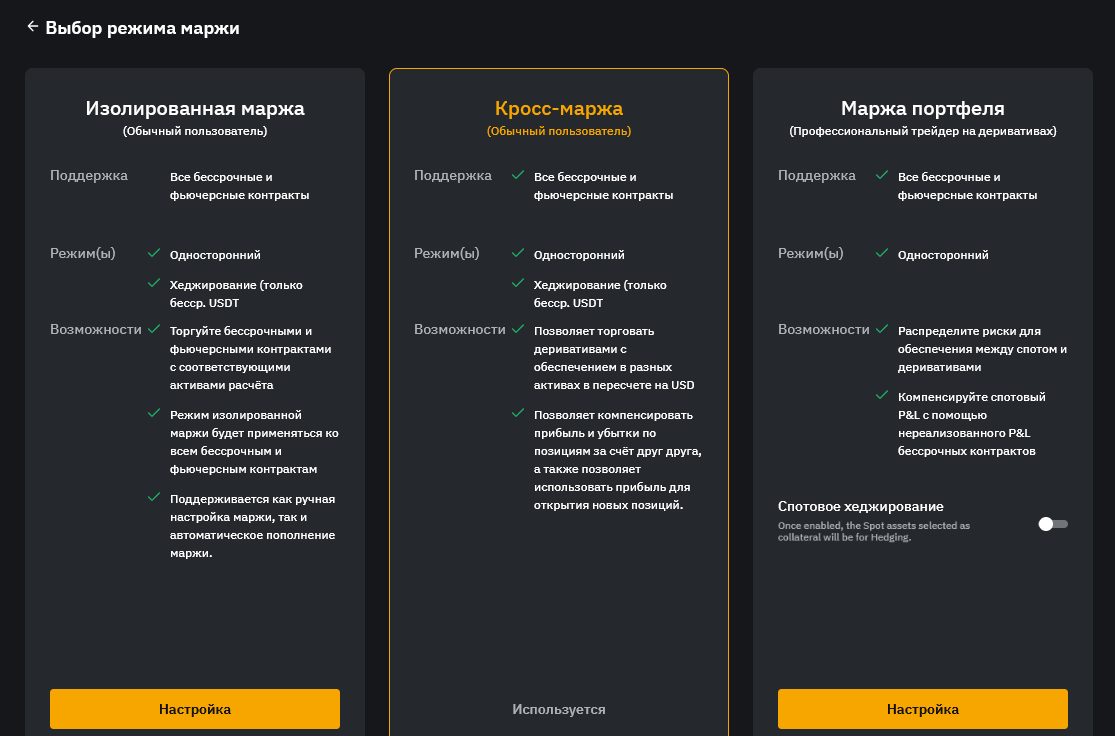Click checkmark next to Поддерживается как ручная настройка
This screenshot has width=1115, height=736.
[x=154, y=497]
